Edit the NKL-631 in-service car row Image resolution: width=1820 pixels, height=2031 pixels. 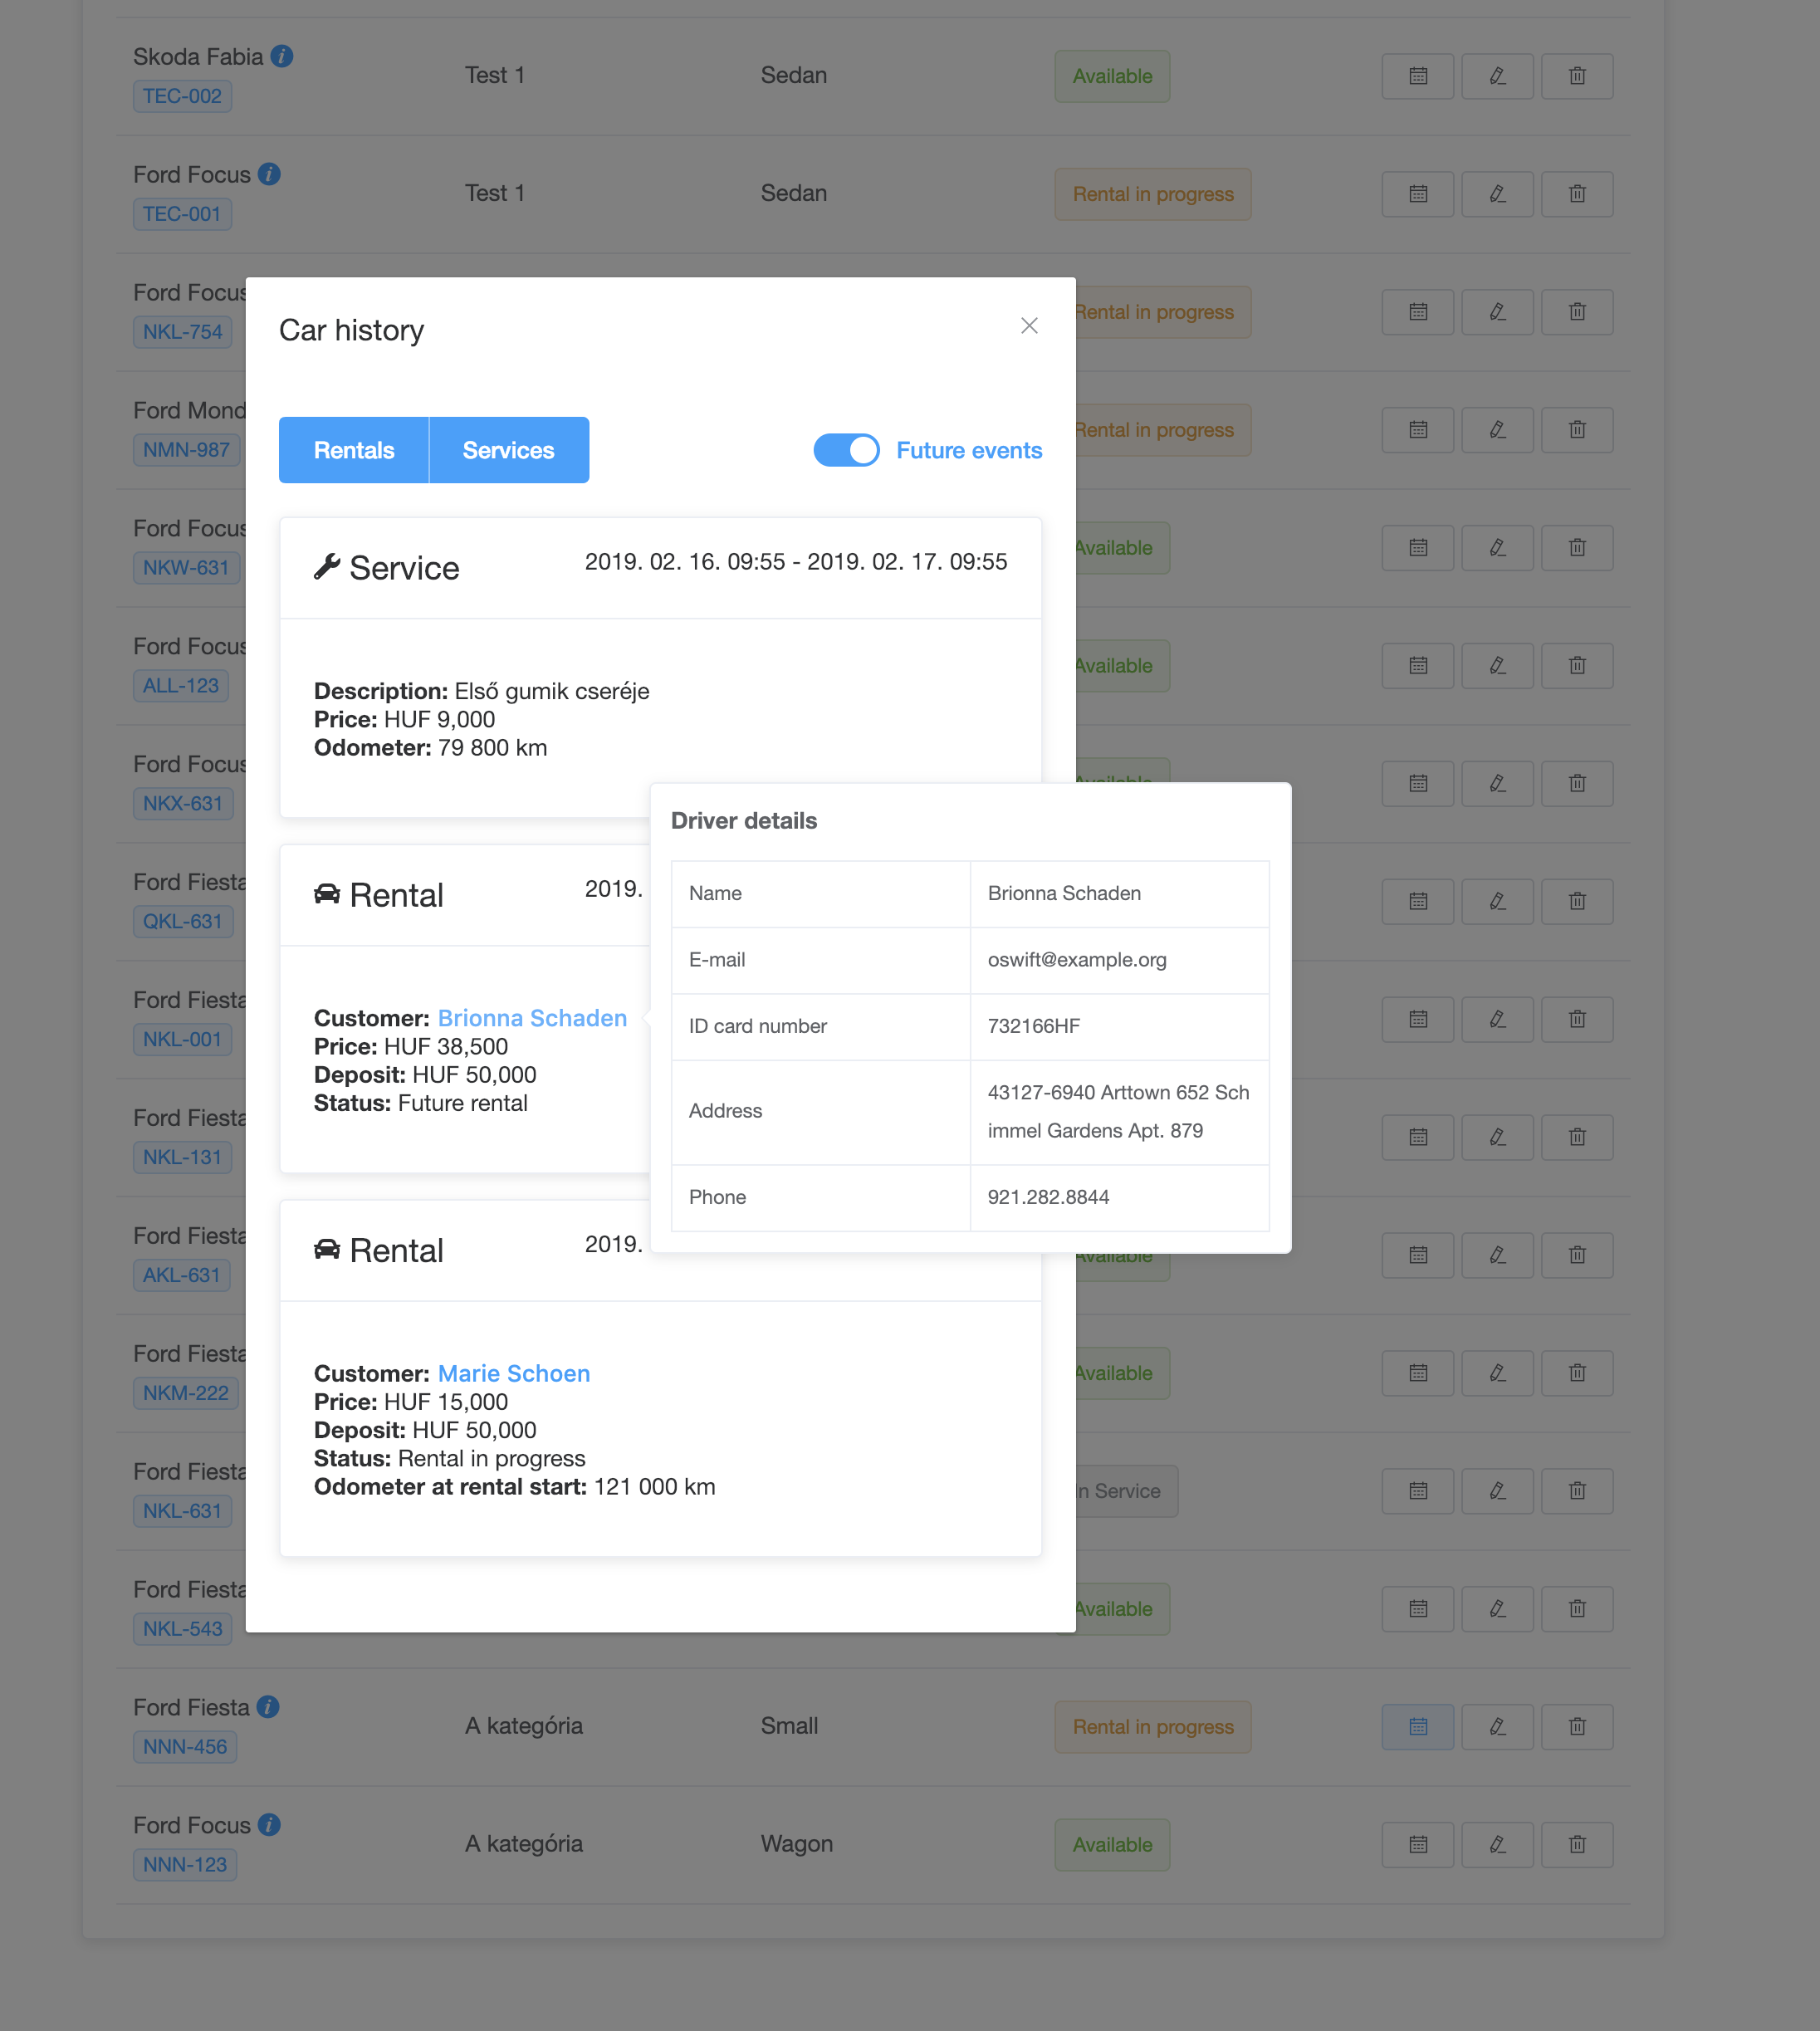pos(1497,1492)
